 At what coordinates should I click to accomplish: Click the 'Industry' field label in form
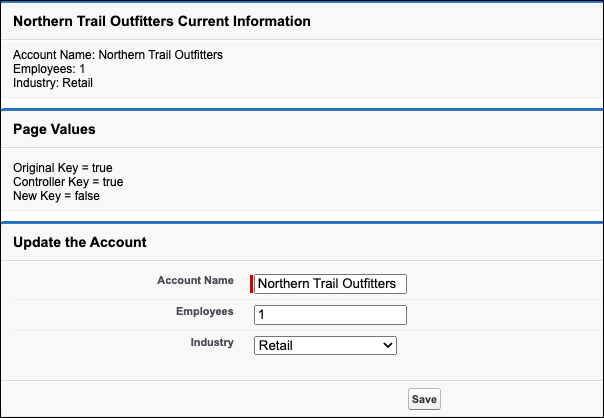[x=212, y=342]
